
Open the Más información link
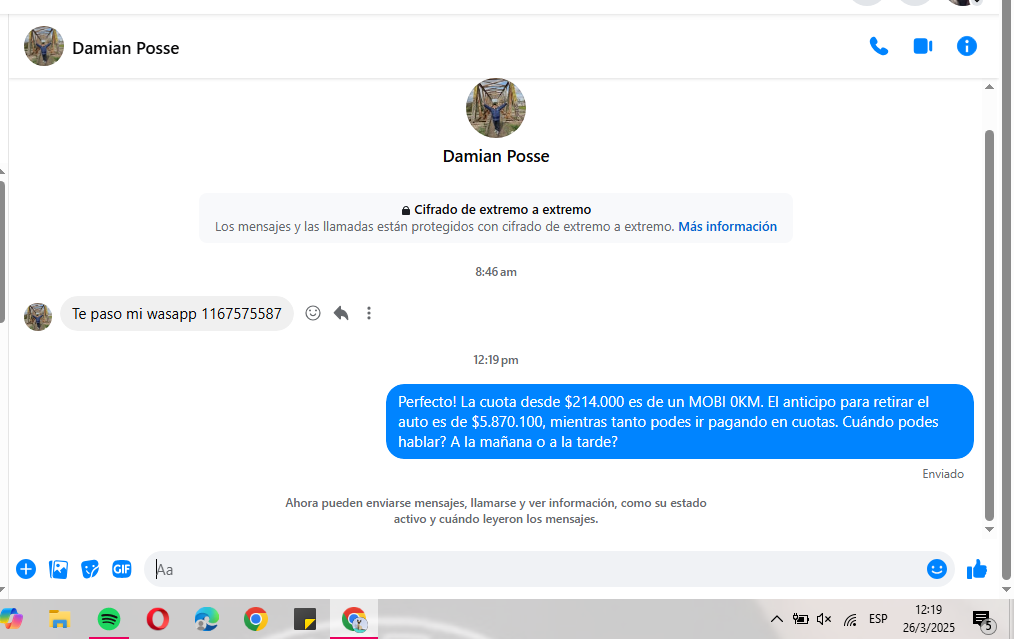click(728, 227)
